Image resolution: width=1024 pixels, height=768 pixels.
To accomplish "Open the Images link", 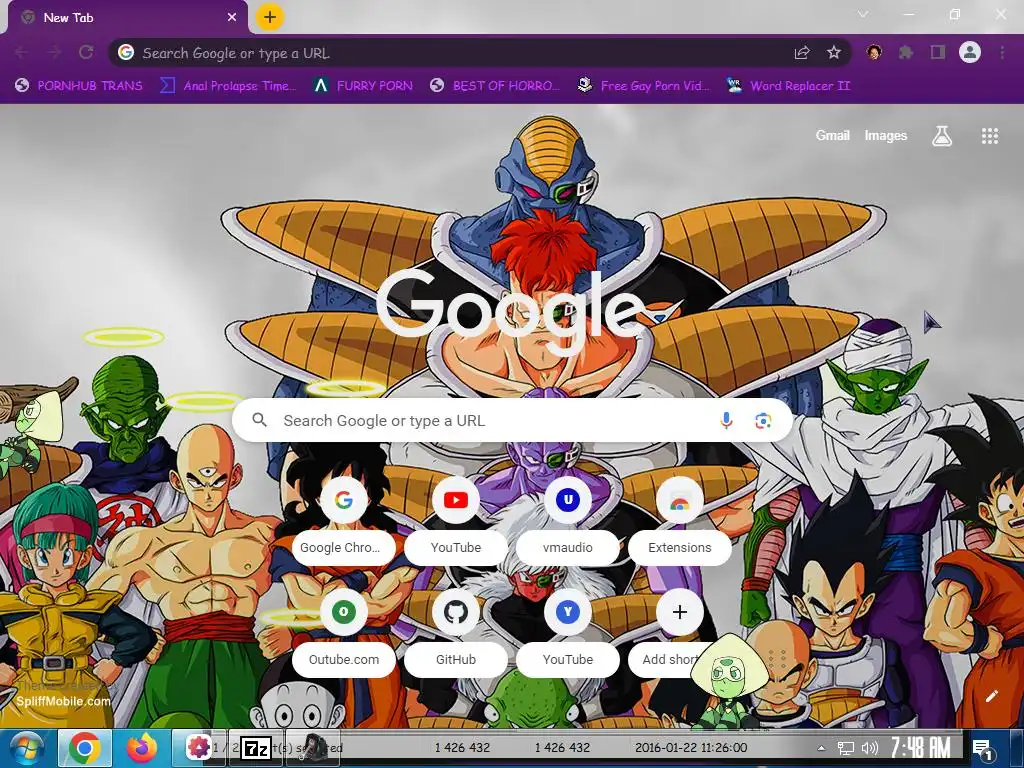I will pyautogui.click(x=886, y=135).
